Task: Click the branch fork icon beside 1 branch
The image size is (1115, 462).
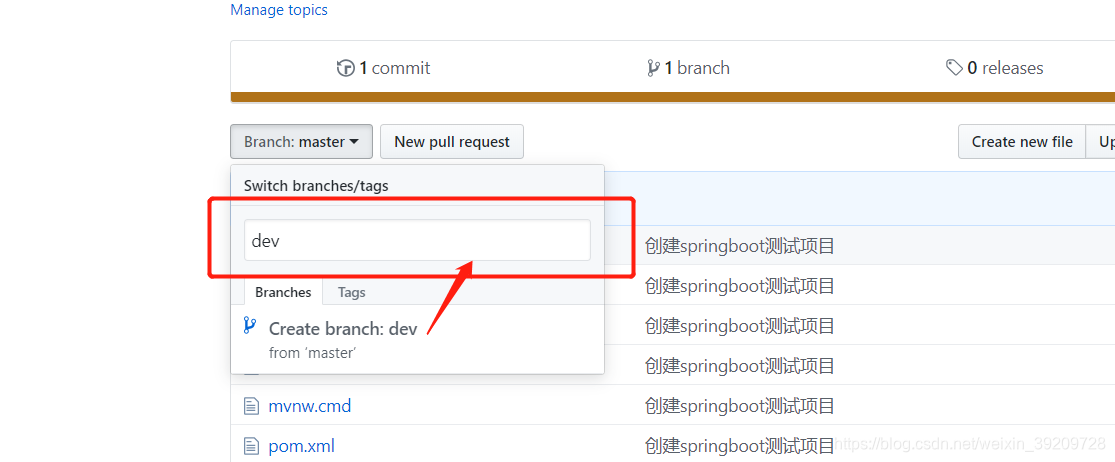Action: [x=653, y=68]
